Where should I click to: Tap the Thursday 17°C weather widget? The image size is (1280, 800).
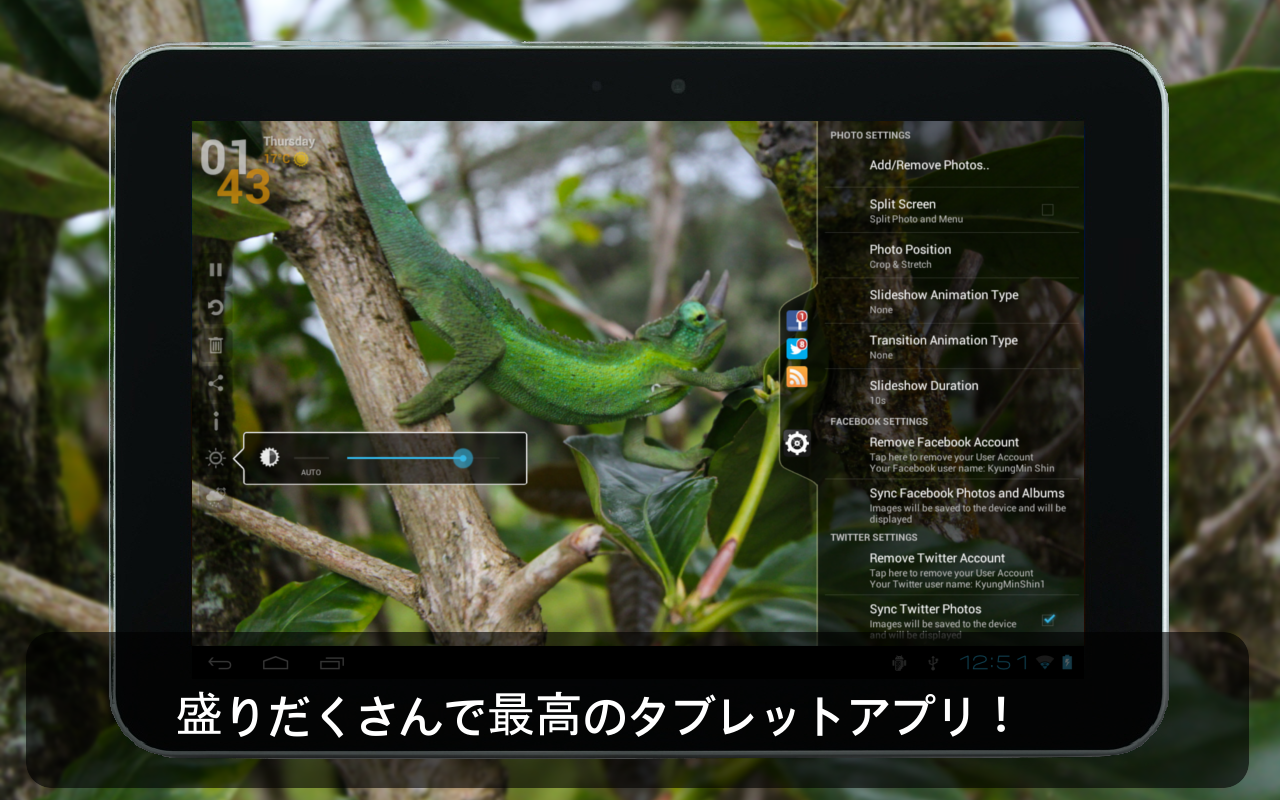point(288,150)
